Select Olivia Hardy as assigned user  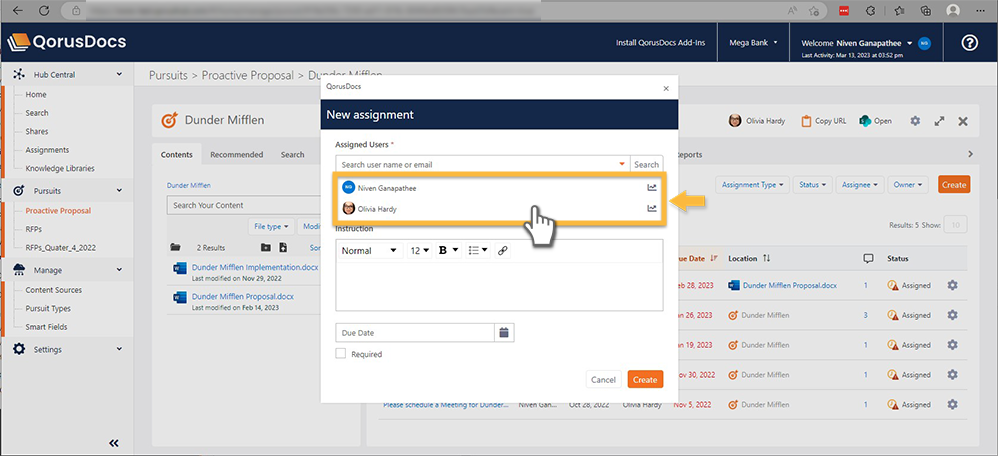pos(499,208)
